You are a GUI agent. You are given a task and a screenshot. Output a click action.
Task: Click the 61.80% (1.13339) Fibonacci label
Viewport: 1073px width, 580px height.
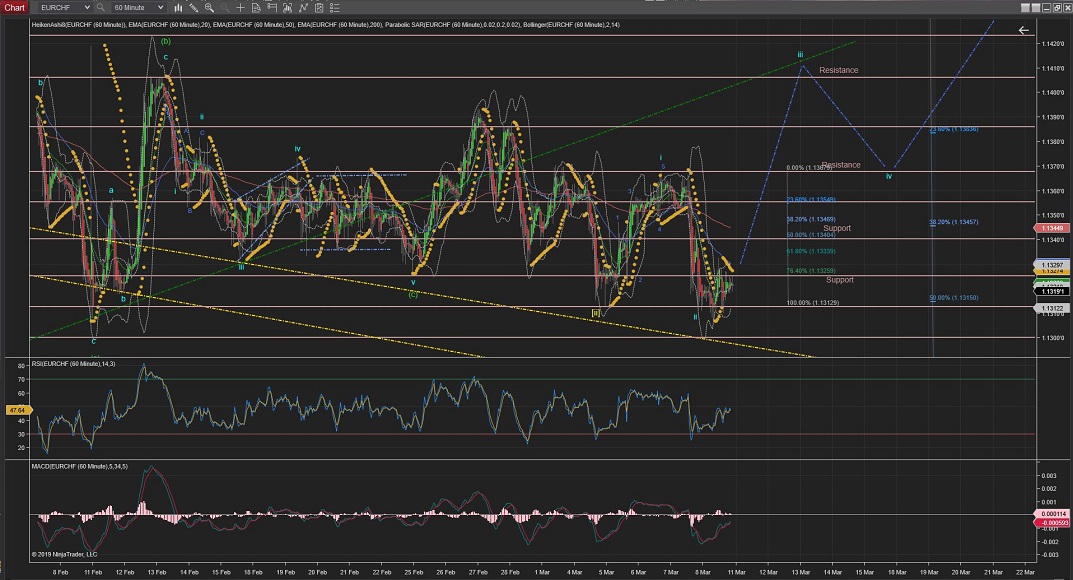point(811,251)
